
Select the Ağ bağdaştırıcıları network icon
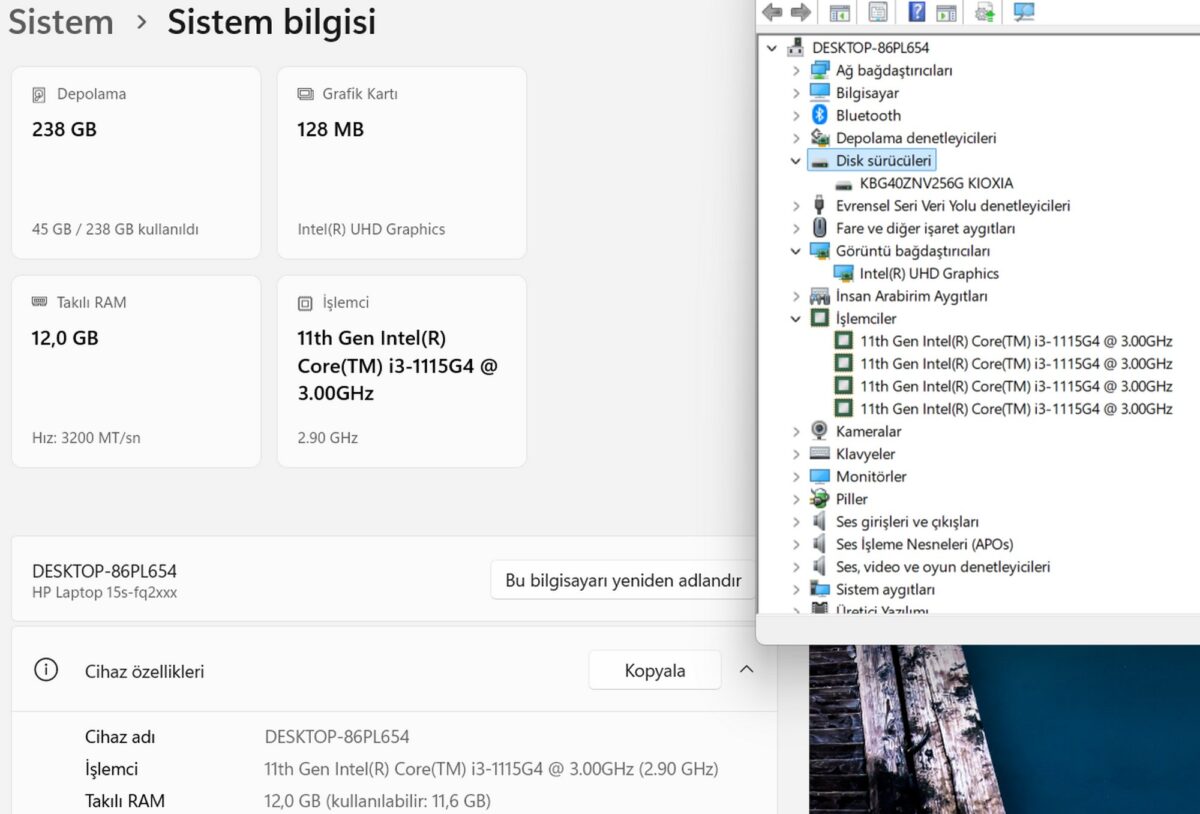820,70
